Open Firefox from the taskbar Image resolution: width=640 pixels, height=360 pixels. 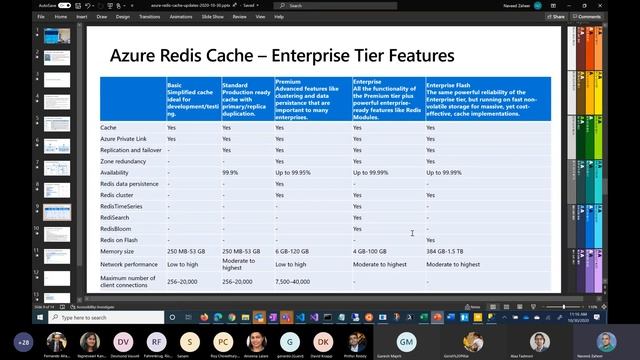(204, 318)
